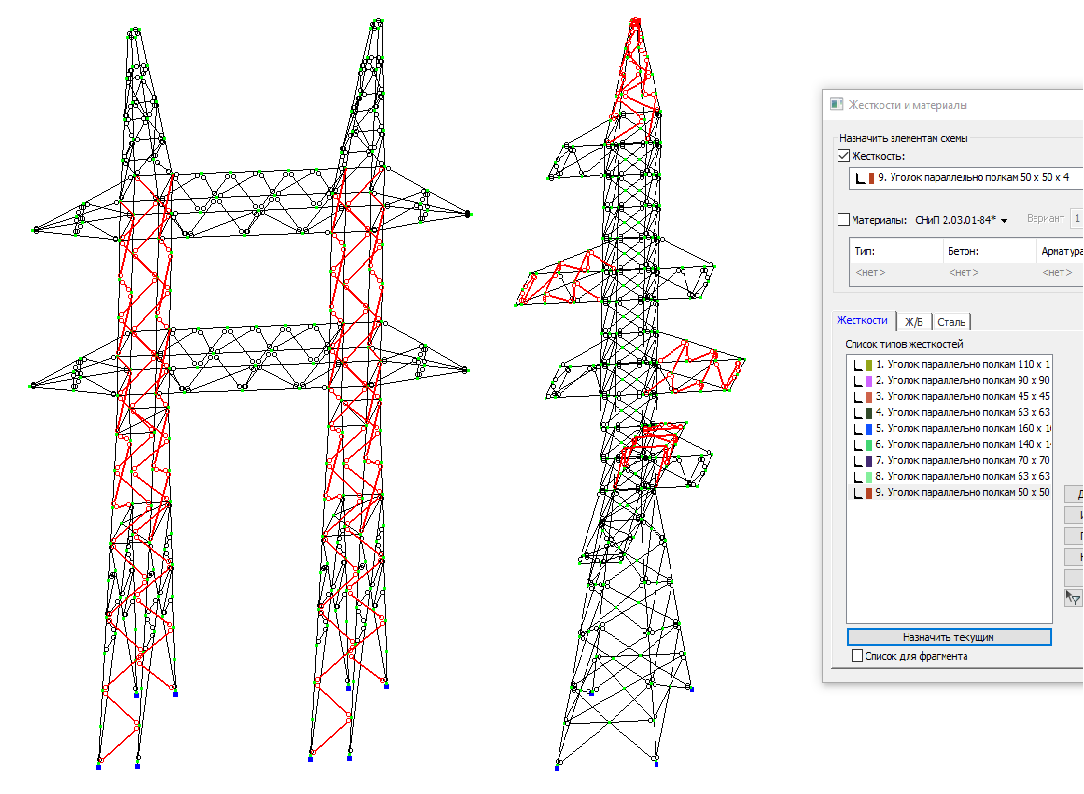Viewport: 1084px width, 794px height.
Task: Click the Бетон column <нет> cell
Action: point(963,272)
